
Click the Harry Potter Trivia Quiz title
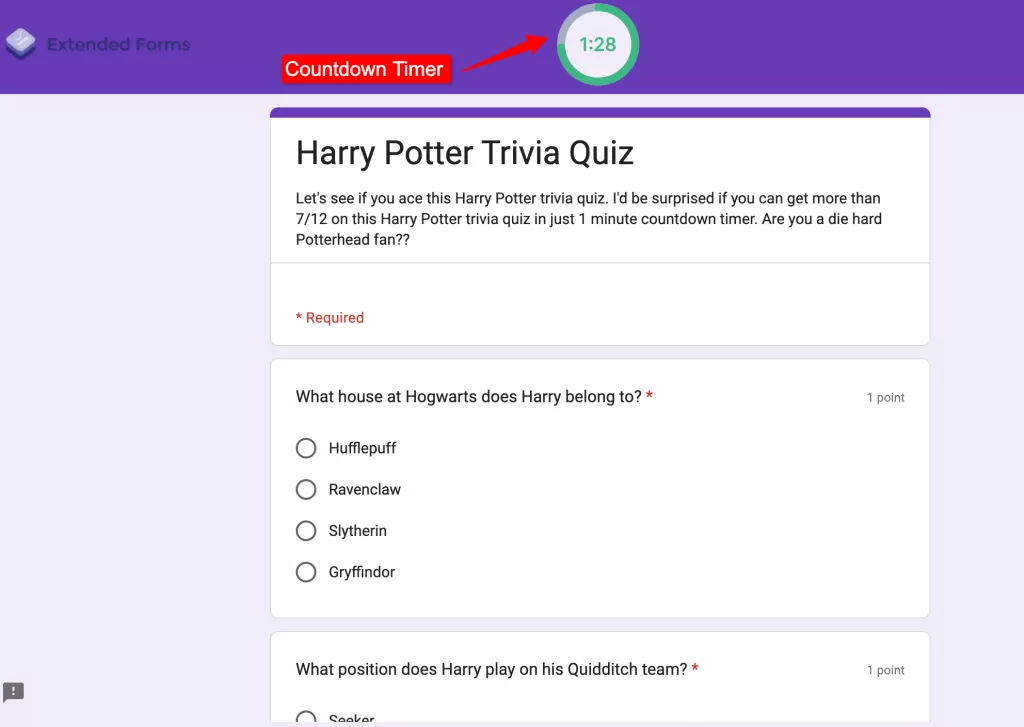point(465,153)
